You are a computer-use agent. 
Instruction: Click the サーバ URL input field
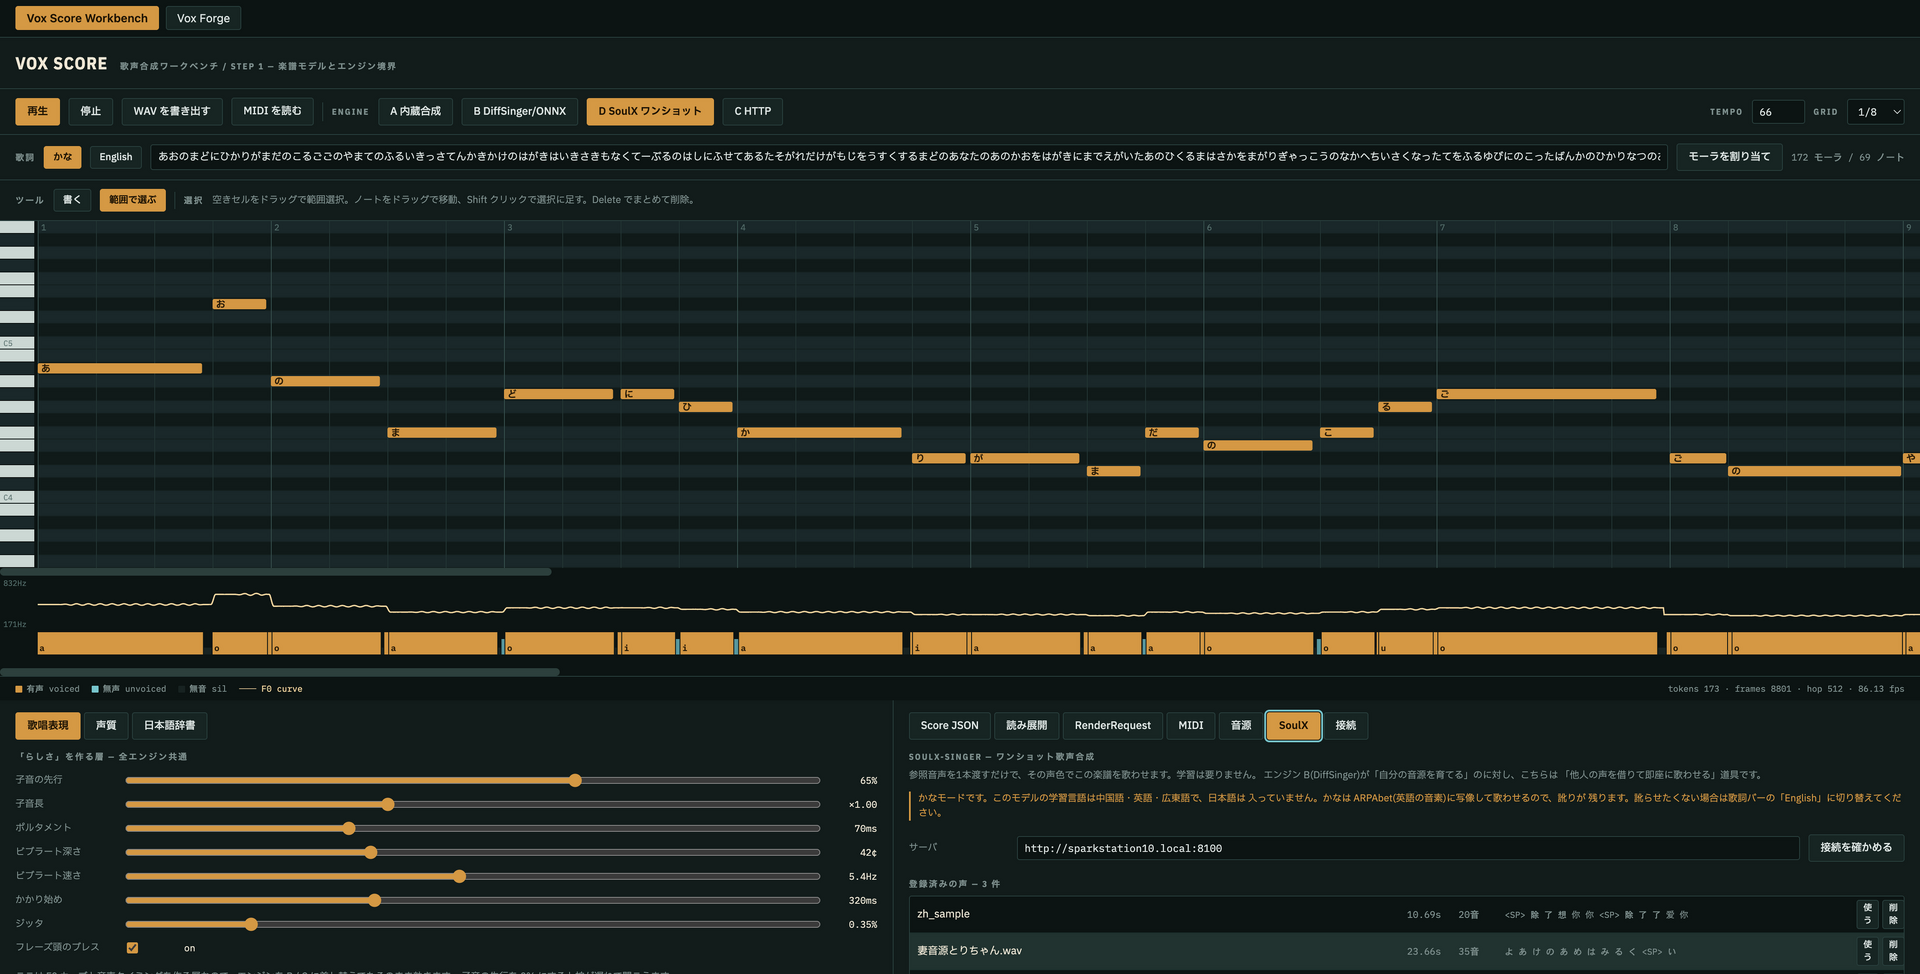click(x=1408, y=848)
